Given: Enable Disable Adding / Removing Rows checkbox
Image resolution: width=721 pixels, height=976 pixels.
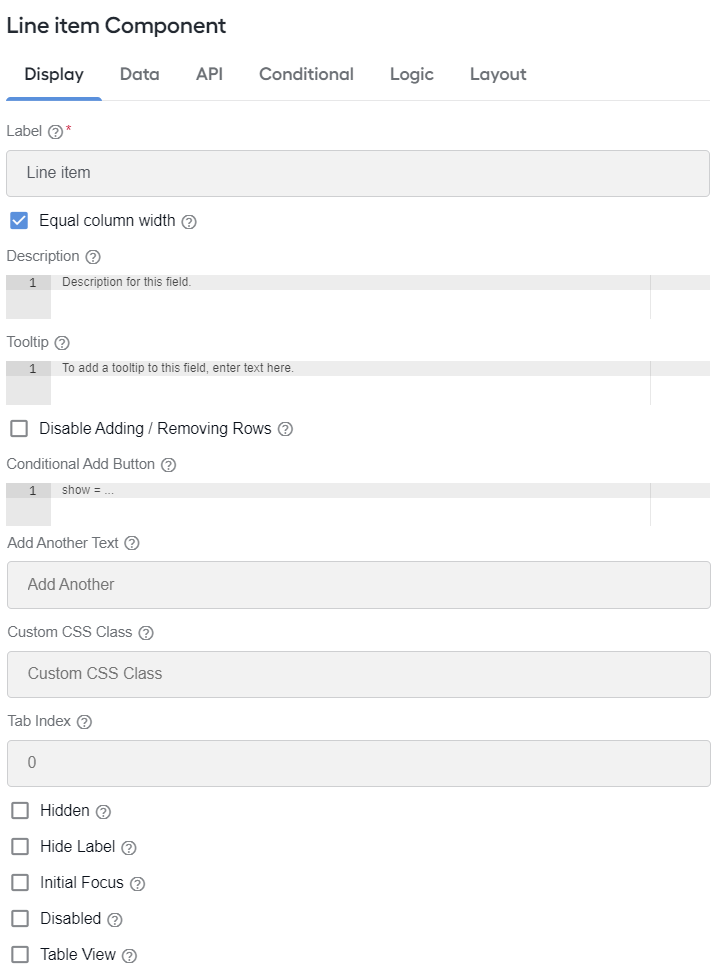Looking at the screenshot, I should (19, 428).
